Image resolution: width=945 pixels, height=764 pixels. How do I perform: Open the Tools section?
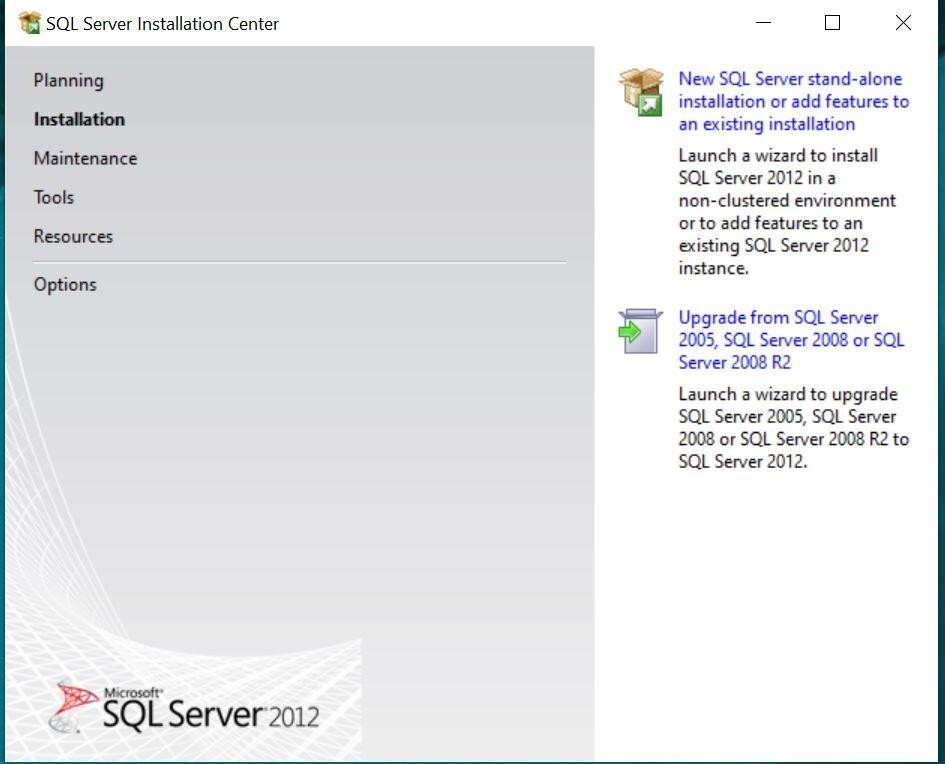54,197
